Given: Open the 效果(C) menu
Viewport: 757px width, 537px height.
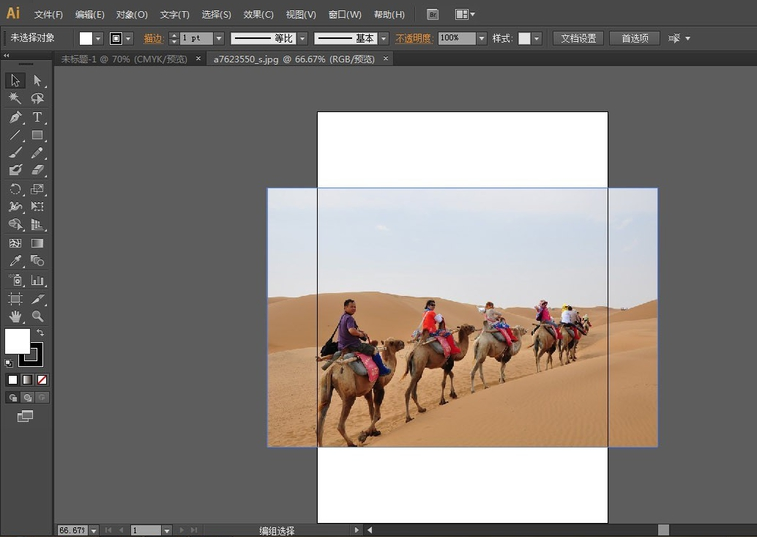Looking at the screenshot, I should click(x=258, y=15).
